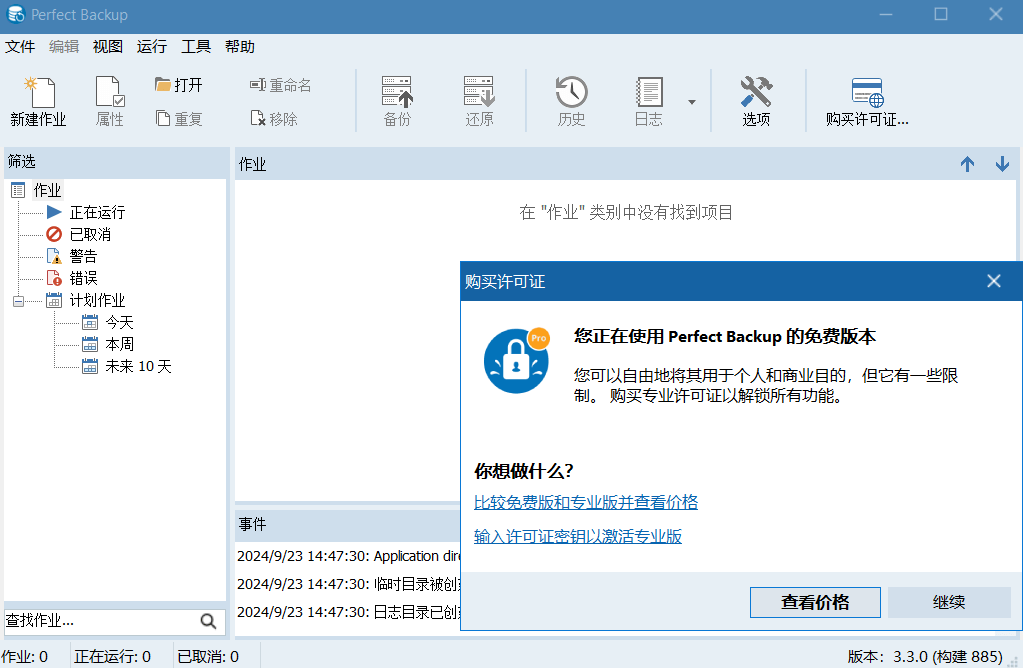Click the 'Application dir' event log entry

[349, 556]
